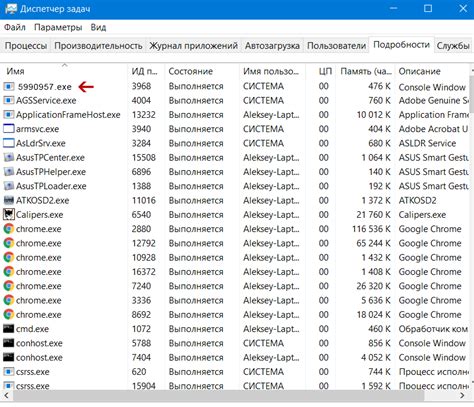The image size is (474, 407).
Task: Switch to the Службы tab
Action: [x=453, y=45]
